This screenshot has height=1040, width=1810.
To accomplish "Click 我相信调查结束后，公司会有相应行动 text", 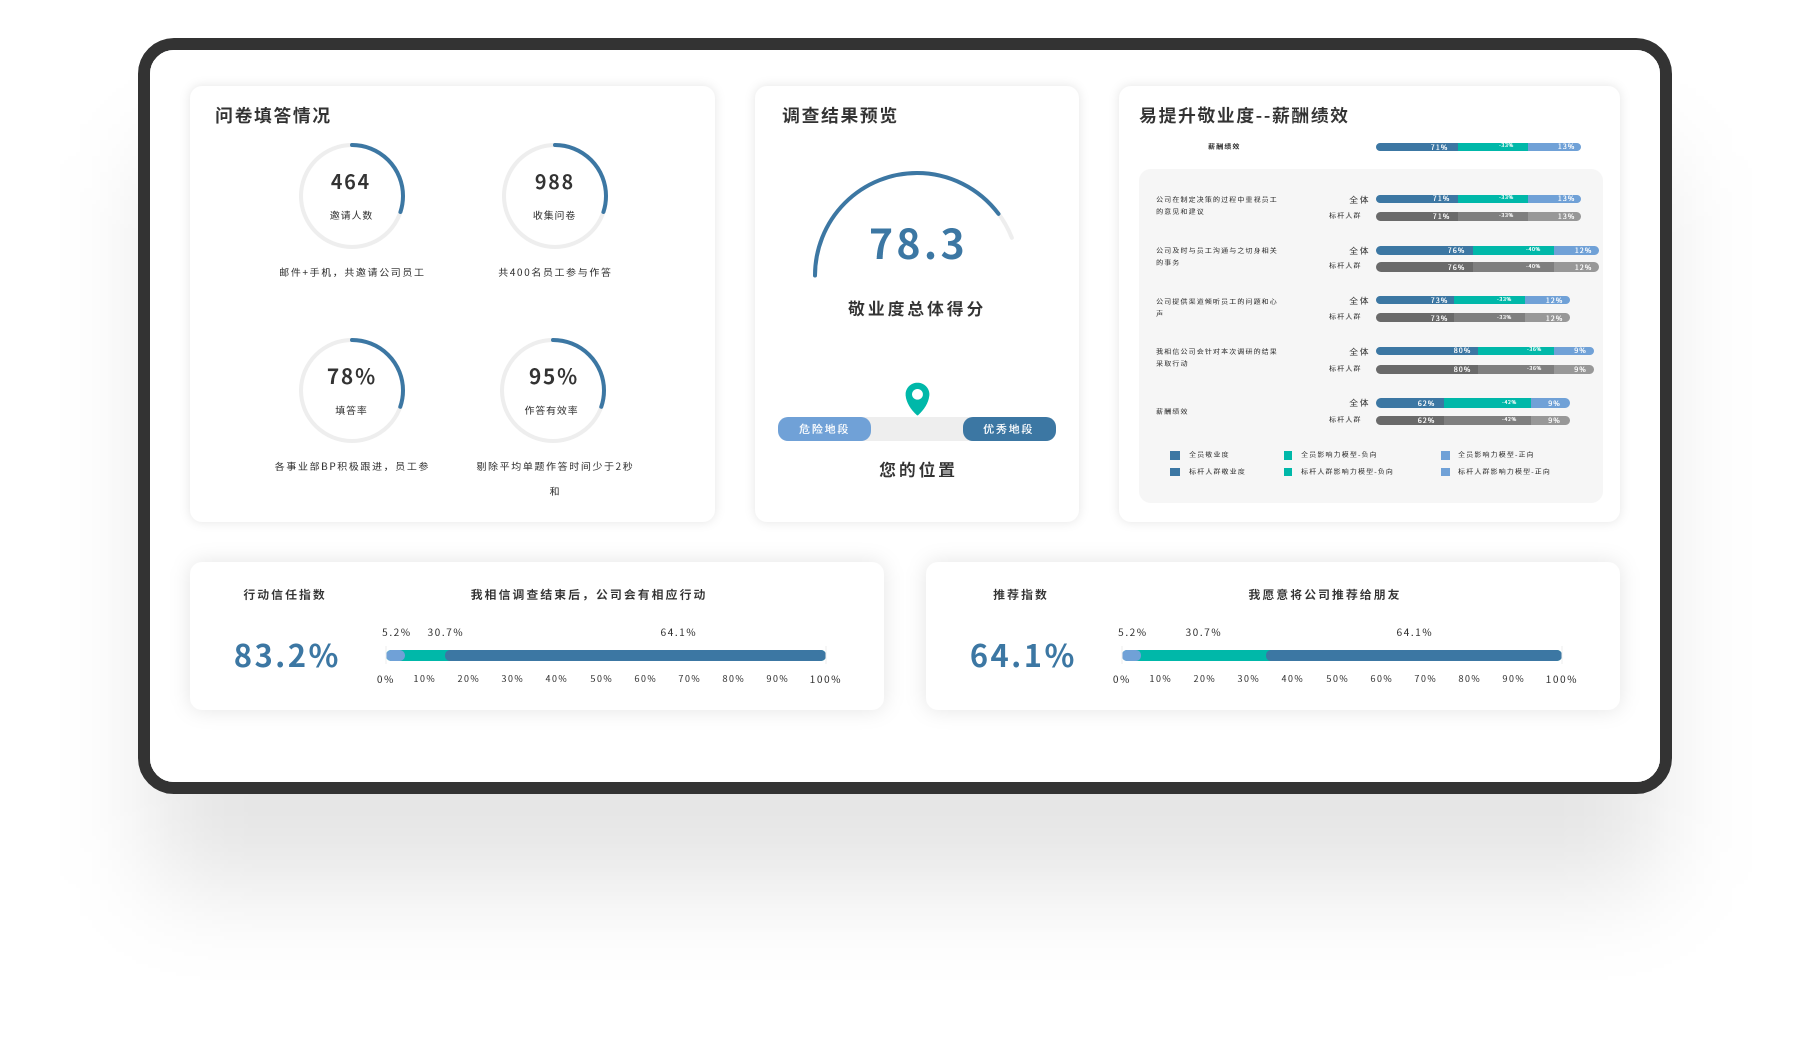I will 588,595.
